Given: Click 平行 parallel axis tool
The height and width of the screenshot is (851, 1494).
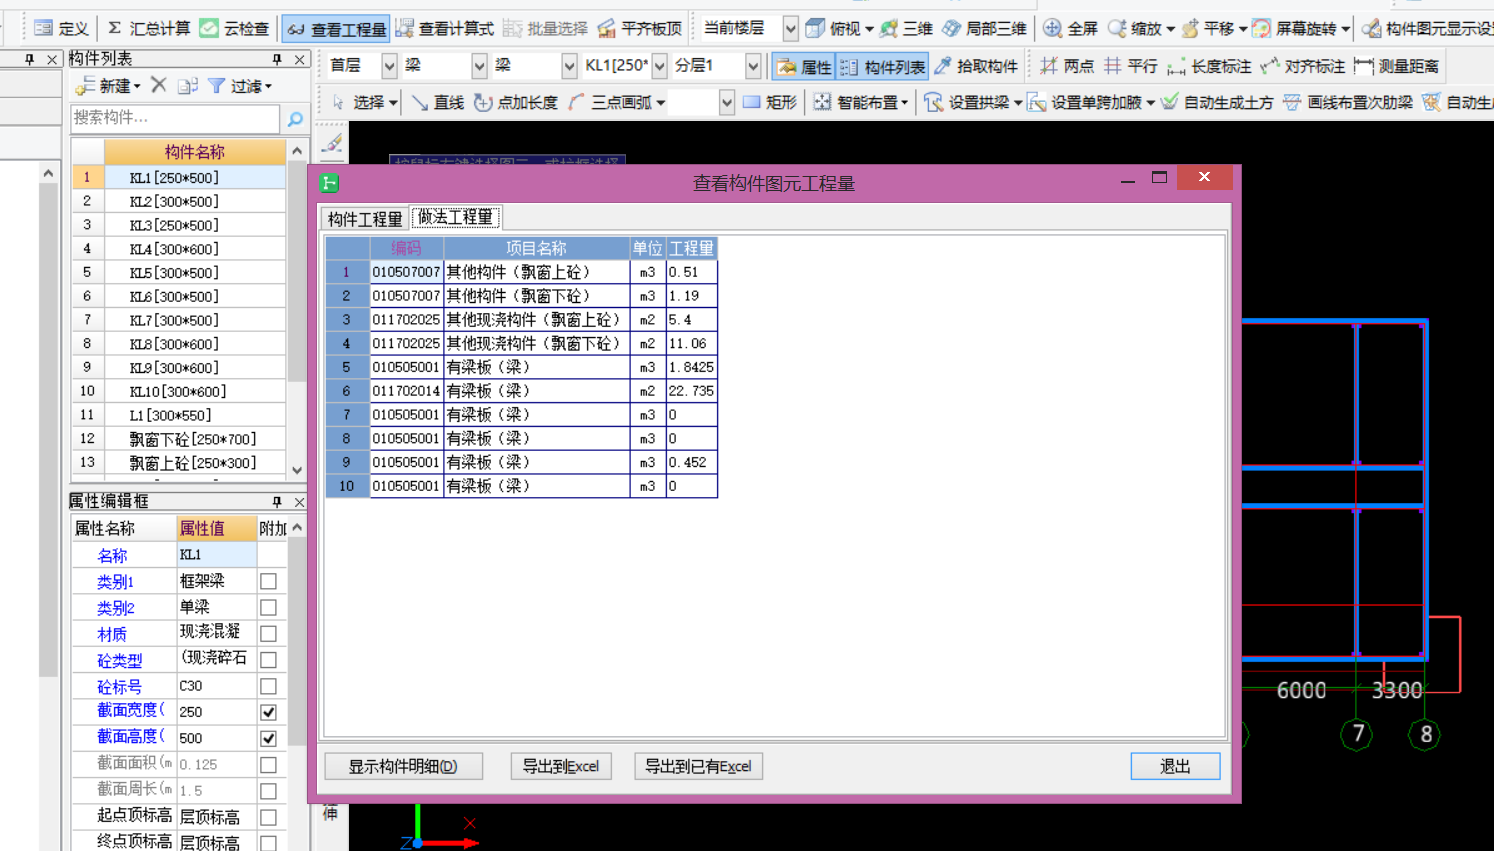Looking at the screenshot, I should 1130,66.
